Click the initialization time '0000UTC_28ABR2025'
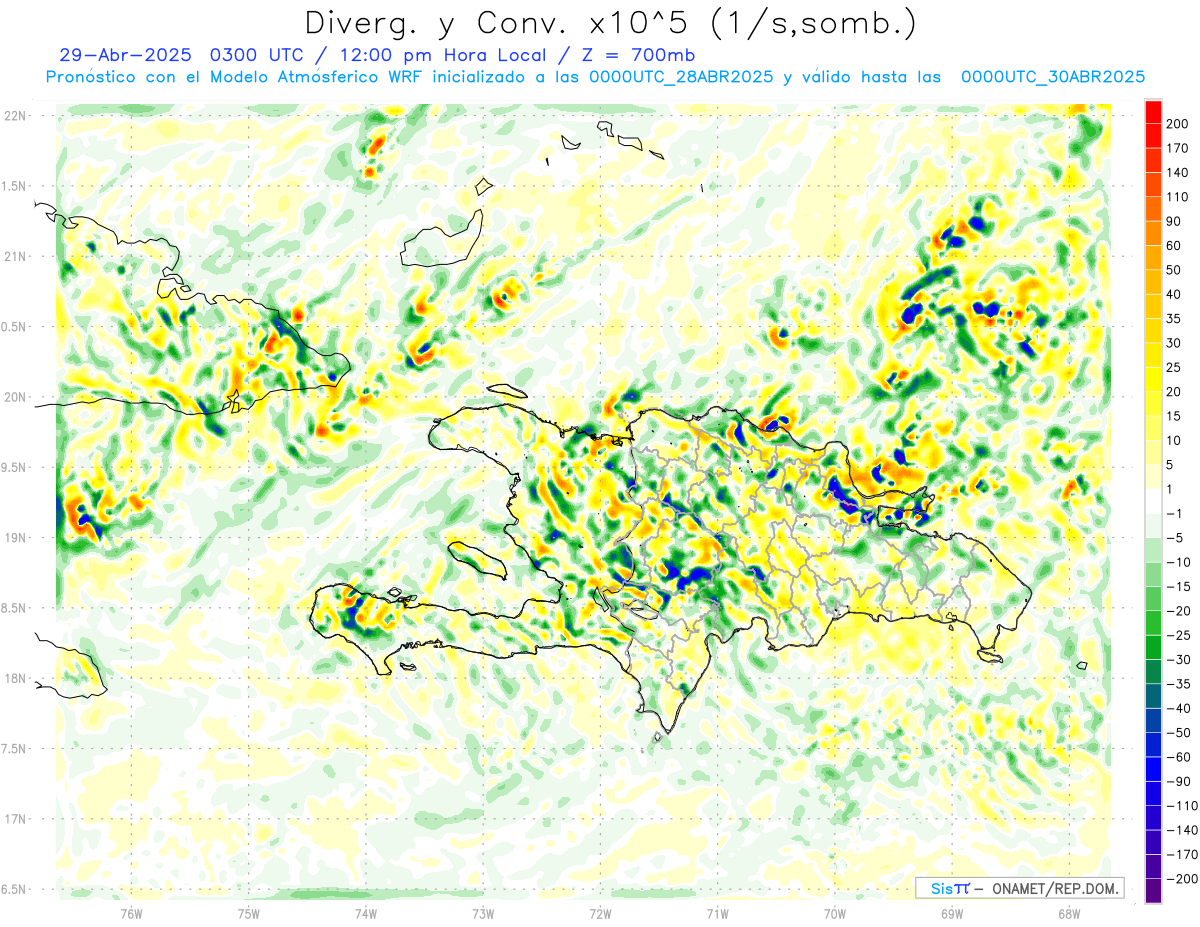The image size is (1200, 927). 680,77
